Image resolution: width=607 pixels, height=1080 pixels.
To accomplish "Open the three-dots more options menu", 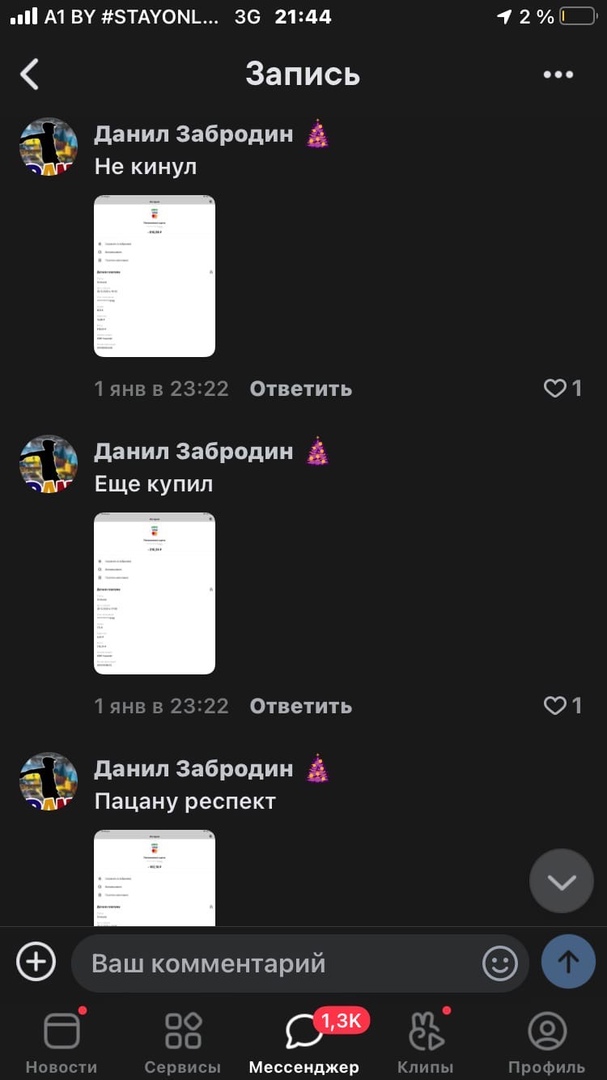I will tap(558, 74).
